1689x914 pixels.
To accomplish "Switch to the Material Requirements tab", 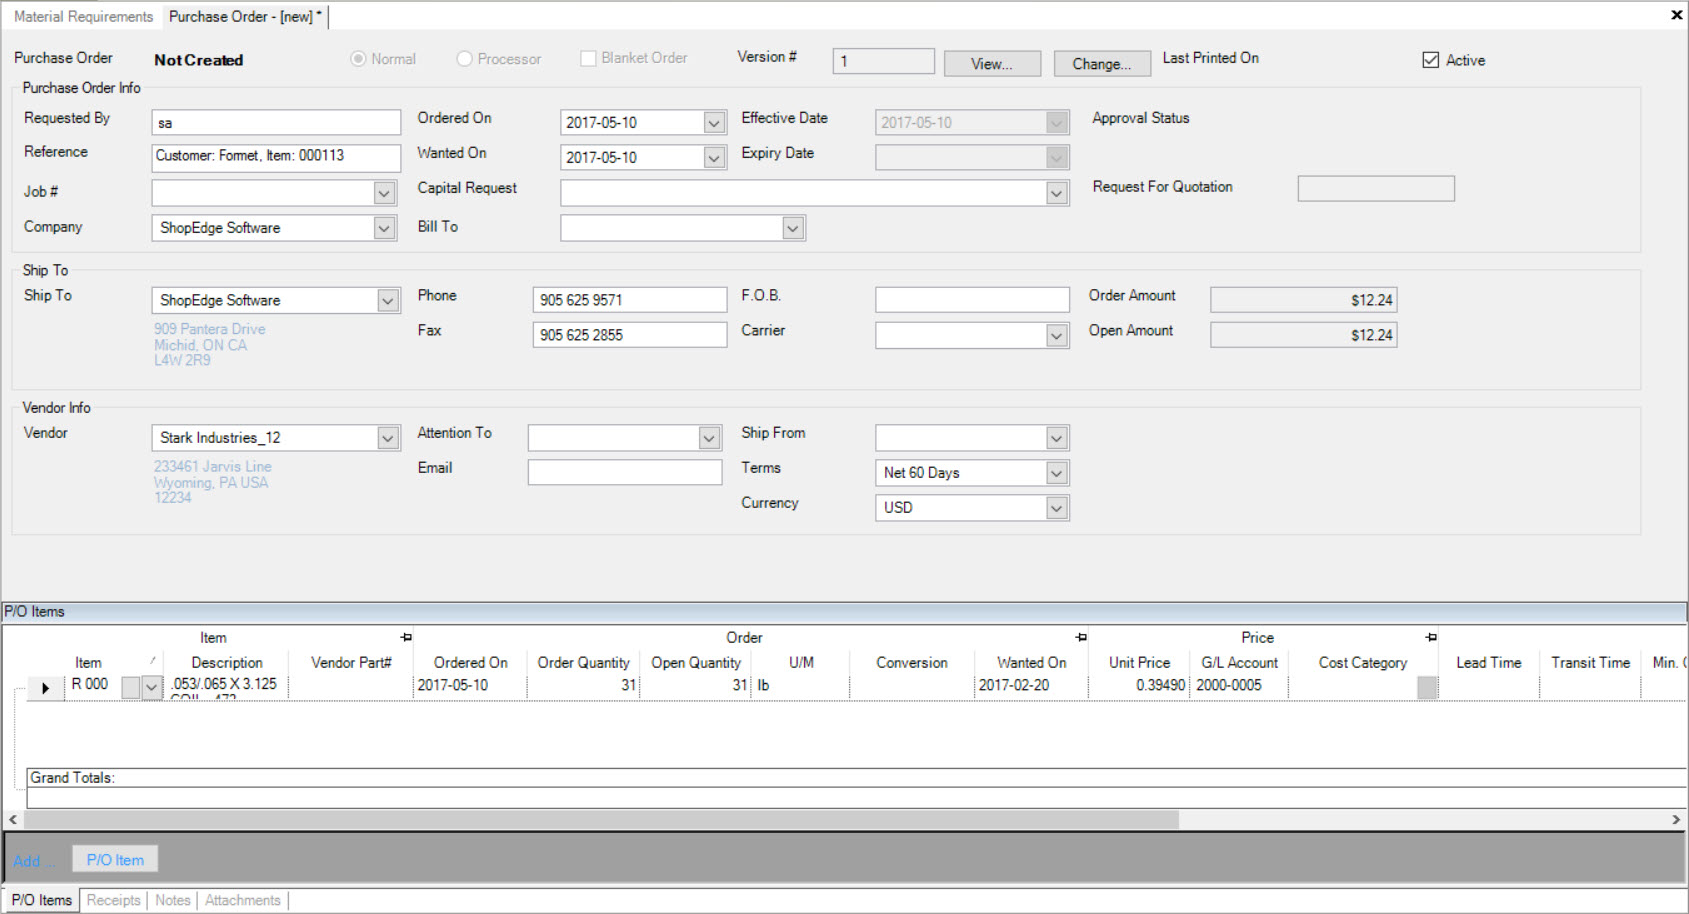I will click(x=83, y=16).
